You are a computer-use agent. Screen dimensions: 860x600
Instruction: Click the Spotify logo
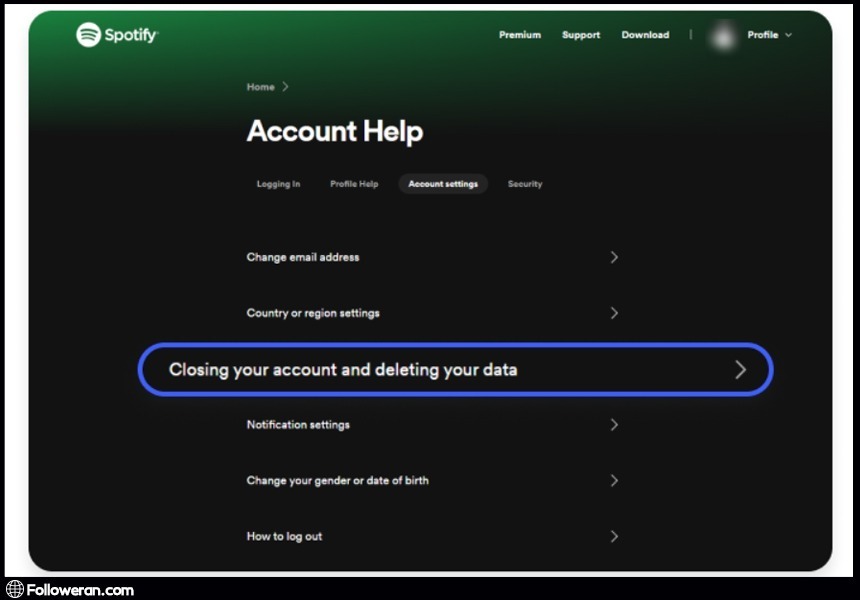[117, 35]
